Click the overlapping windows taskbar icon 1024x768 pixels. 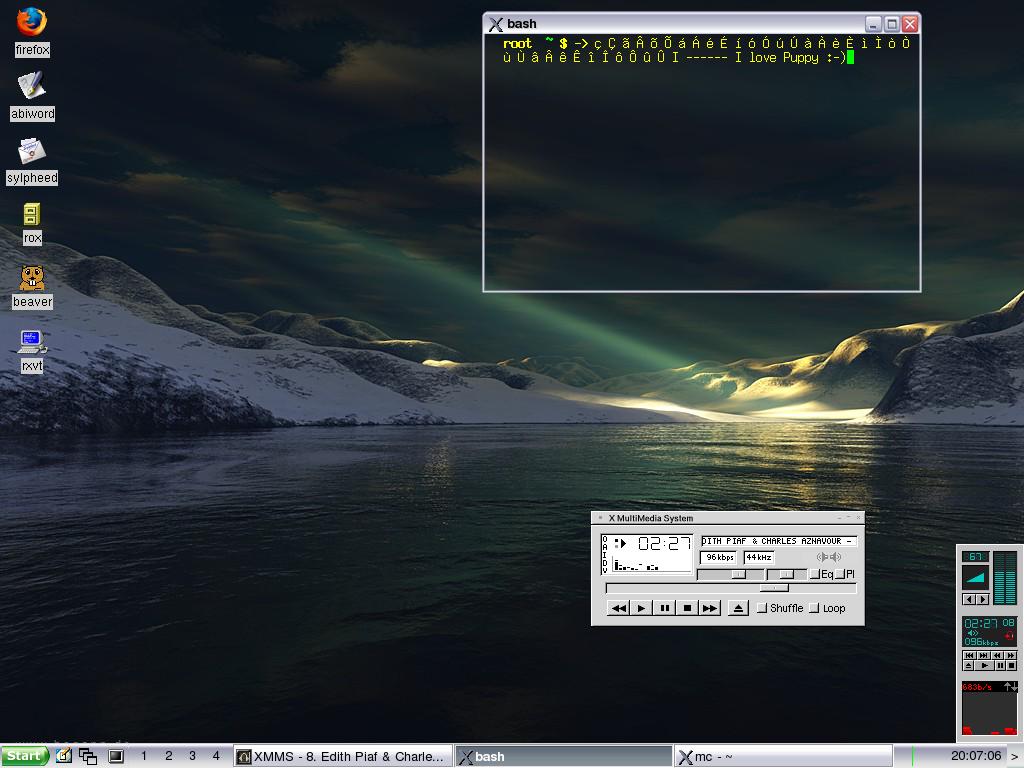(88, 756)
